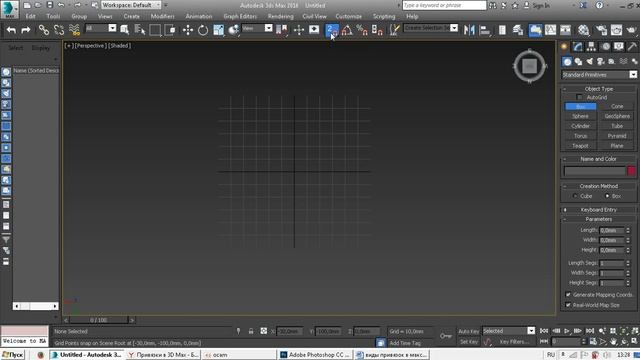Screen dimensions: 640x360
Task: Open the key mode Selected dropdown
Action: tap(508, 331)
